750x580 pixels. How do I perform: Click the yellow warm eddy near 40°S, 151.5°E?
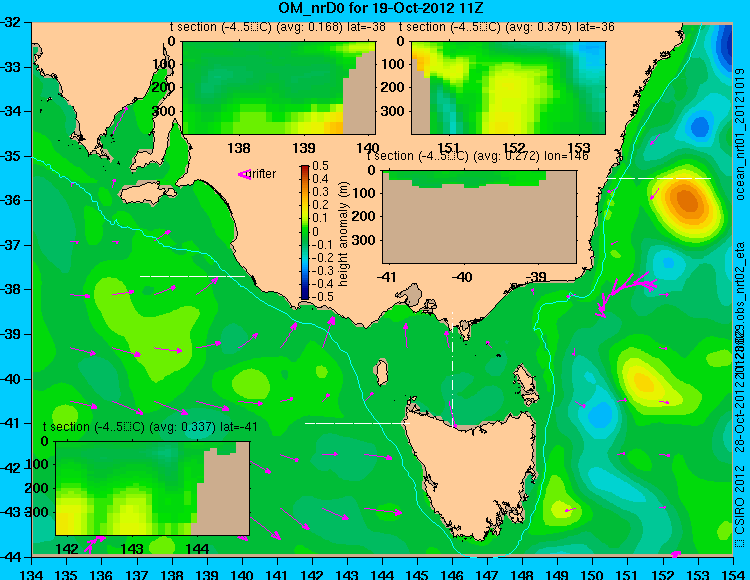tap(643, 381)
